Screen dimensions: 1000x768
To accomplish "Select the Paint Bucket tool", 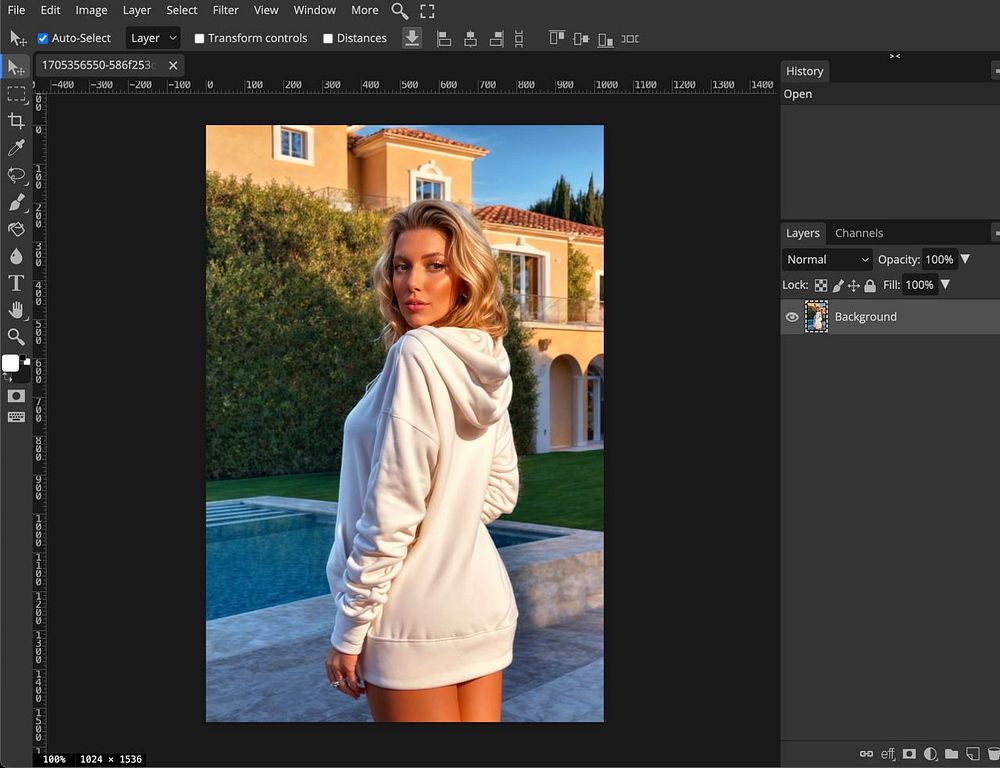I will [x=17, y=229].
